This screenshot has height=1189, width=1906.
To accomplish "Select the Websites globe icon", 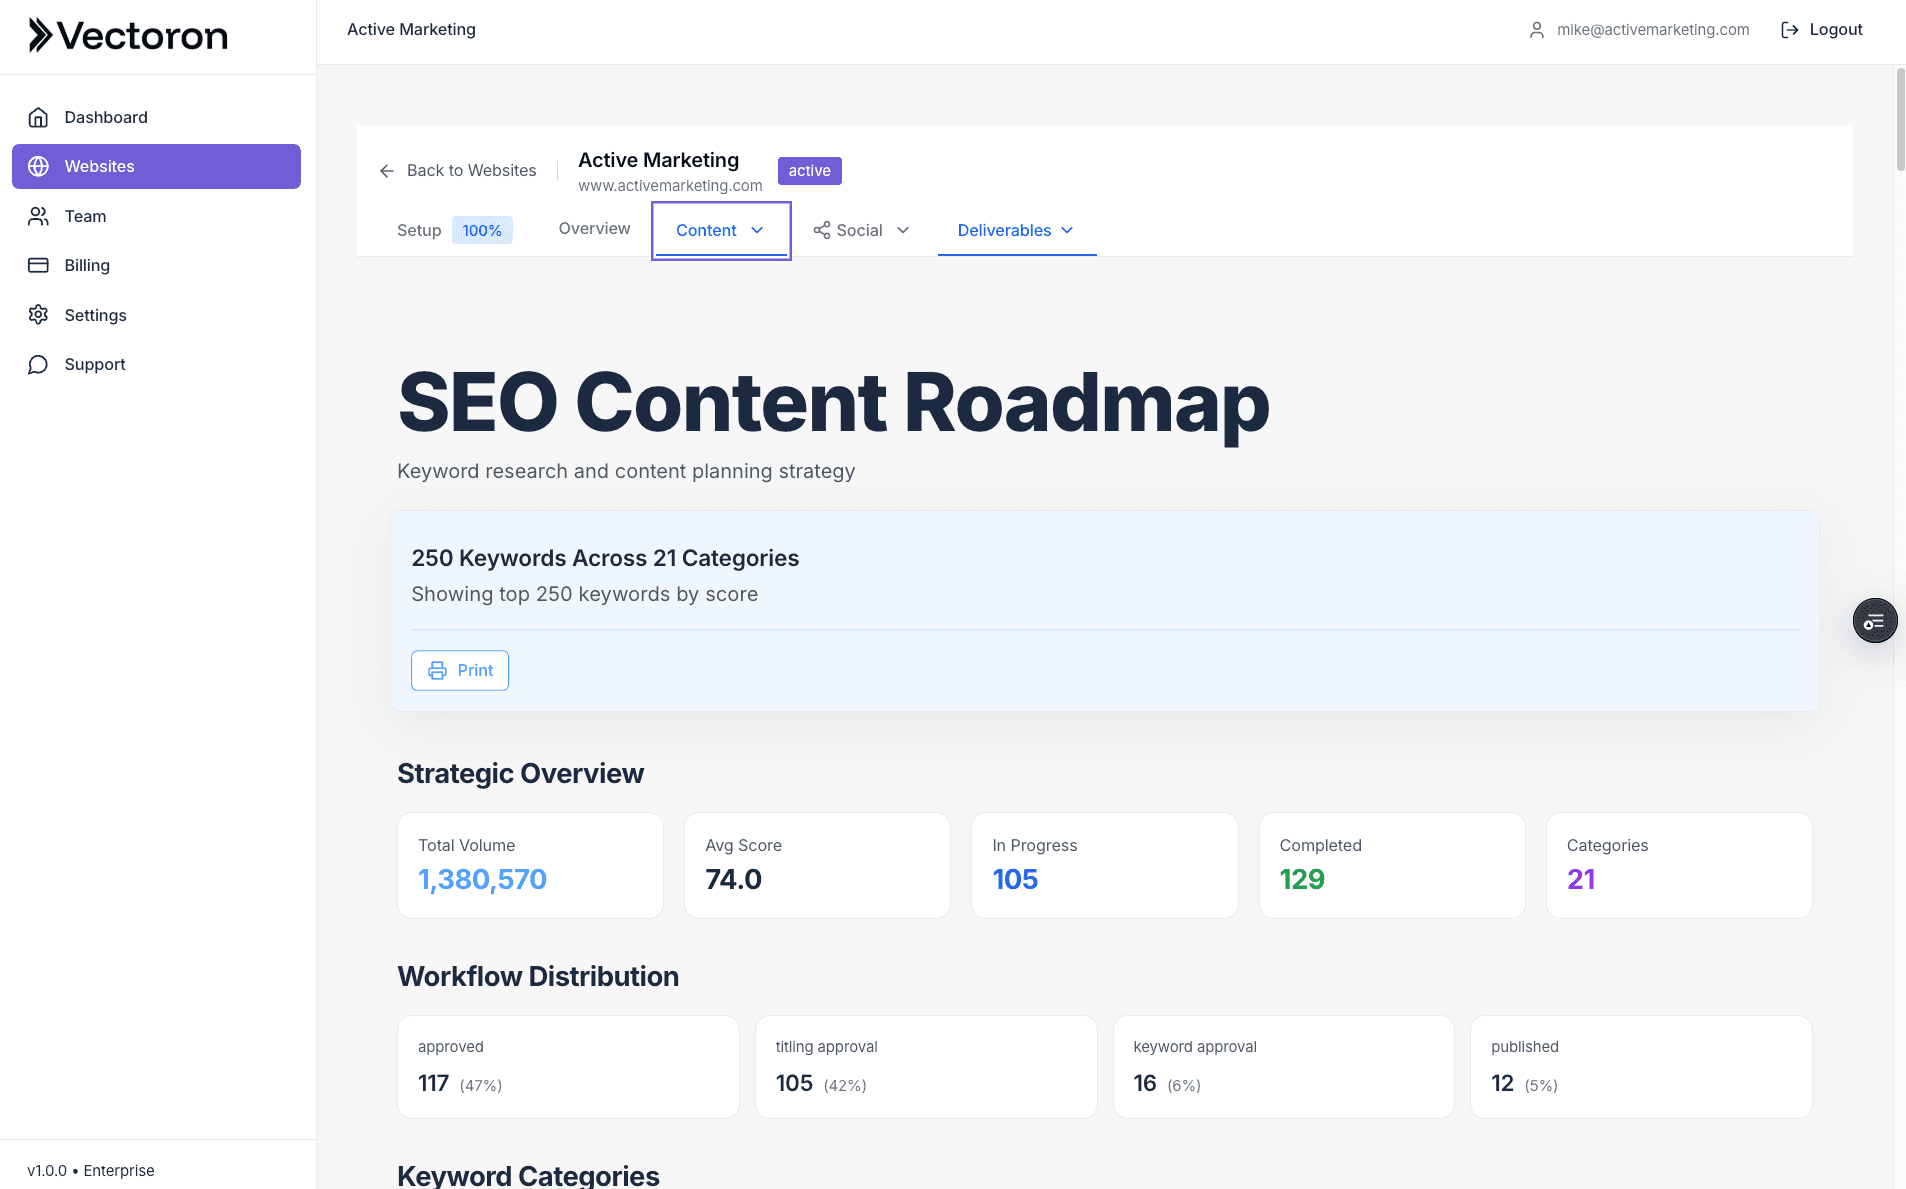I will [38, 166].
